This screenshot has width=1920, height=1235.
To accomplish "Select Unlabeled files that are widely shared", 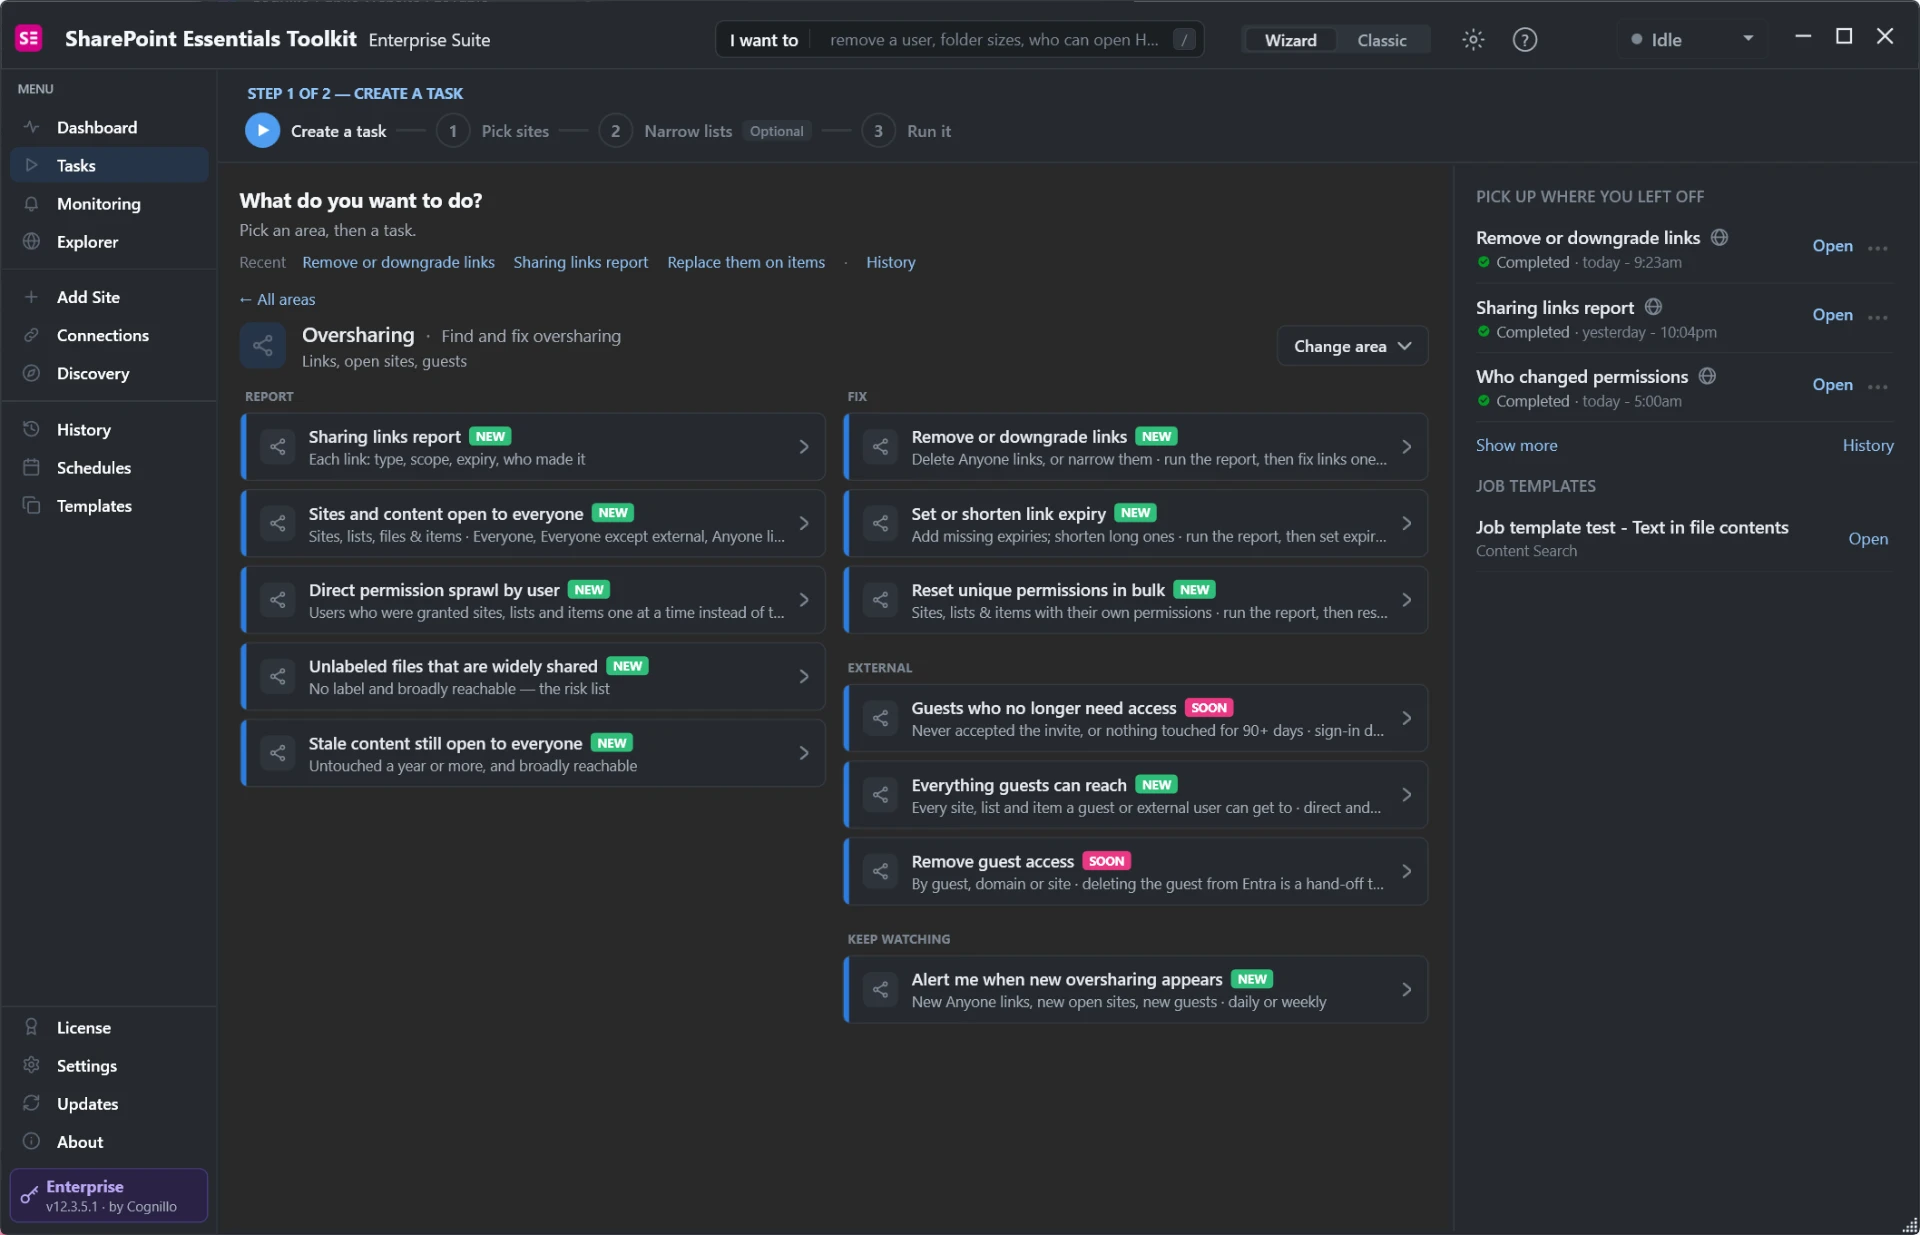I will pos(533,677).
